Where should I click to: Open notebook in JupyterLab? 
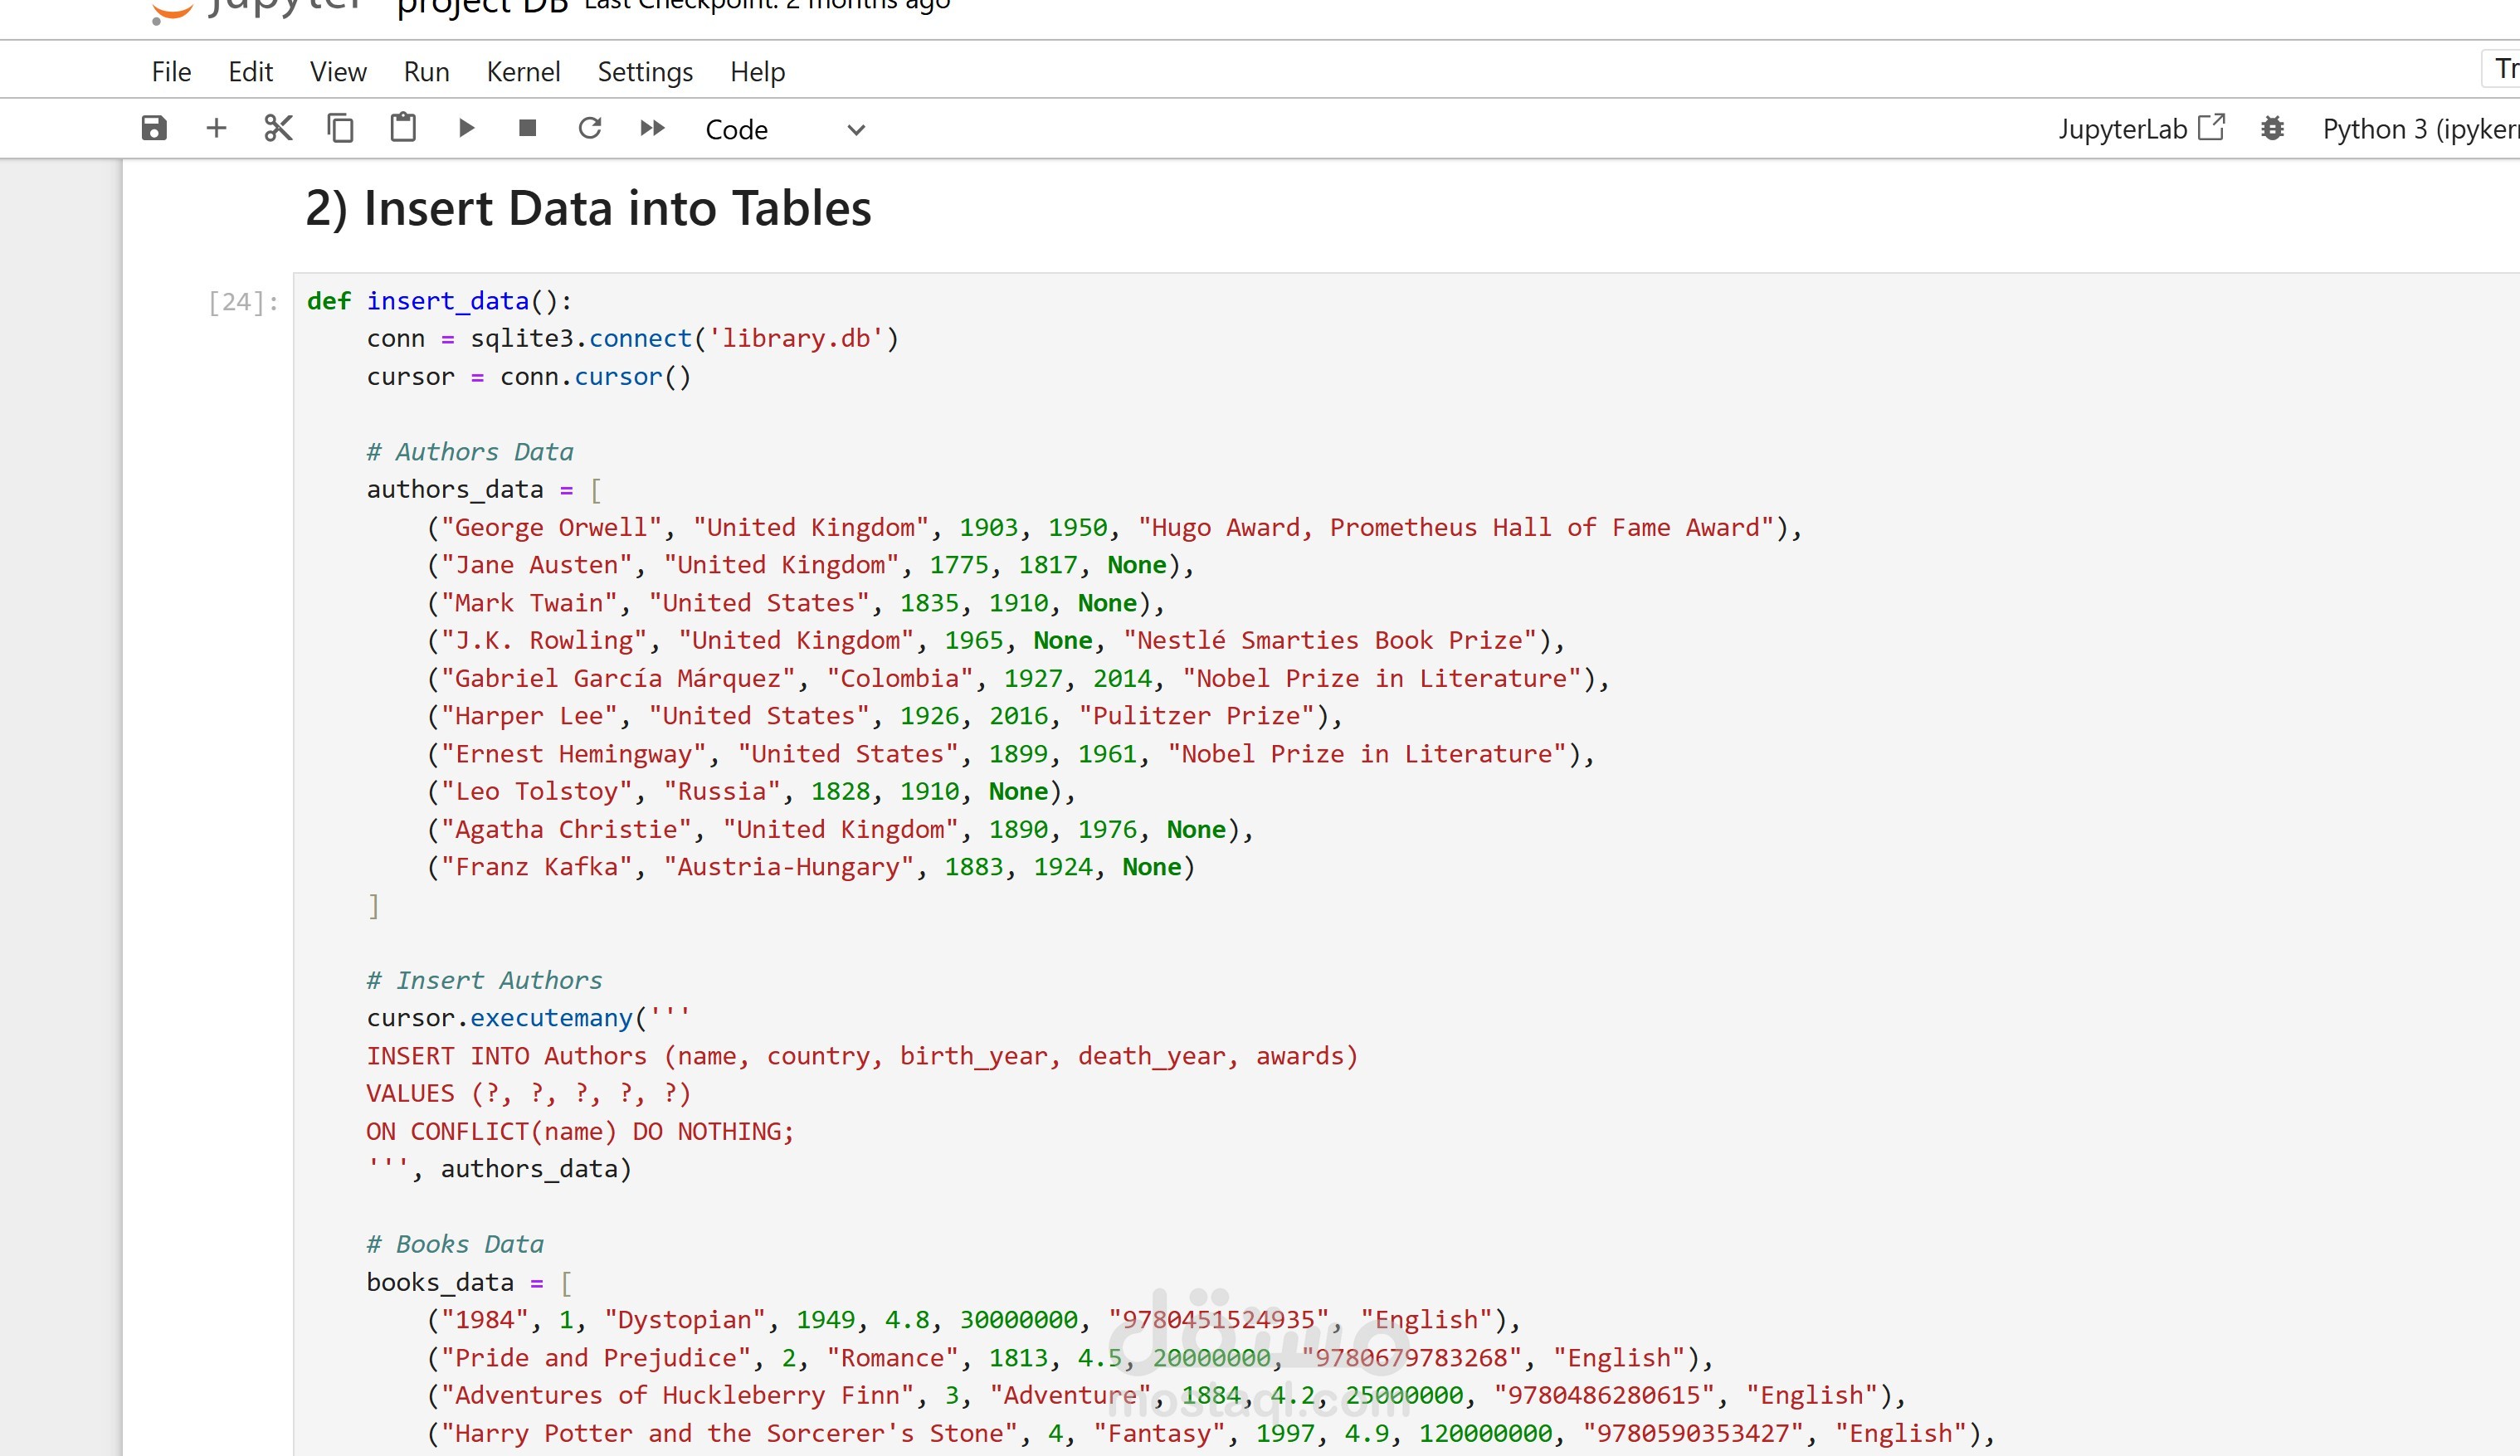click(x=2141, y=129)
